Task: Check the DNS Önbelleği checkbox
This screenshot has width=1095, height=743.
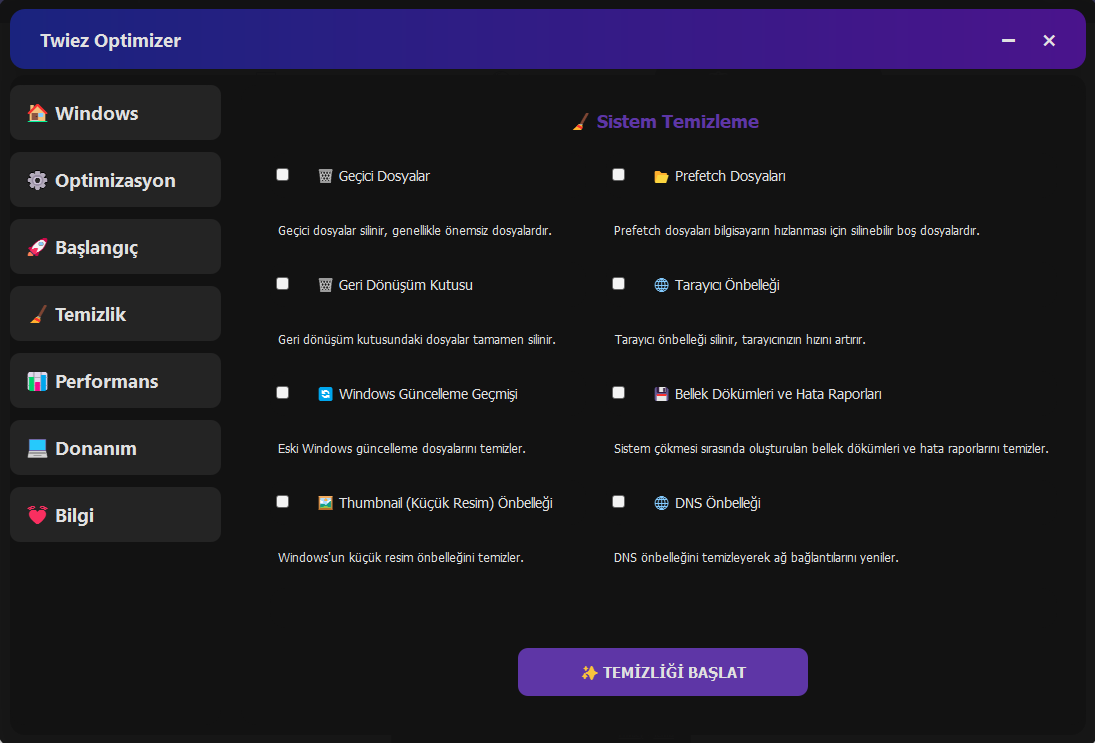Action: [x=618, y=501]
